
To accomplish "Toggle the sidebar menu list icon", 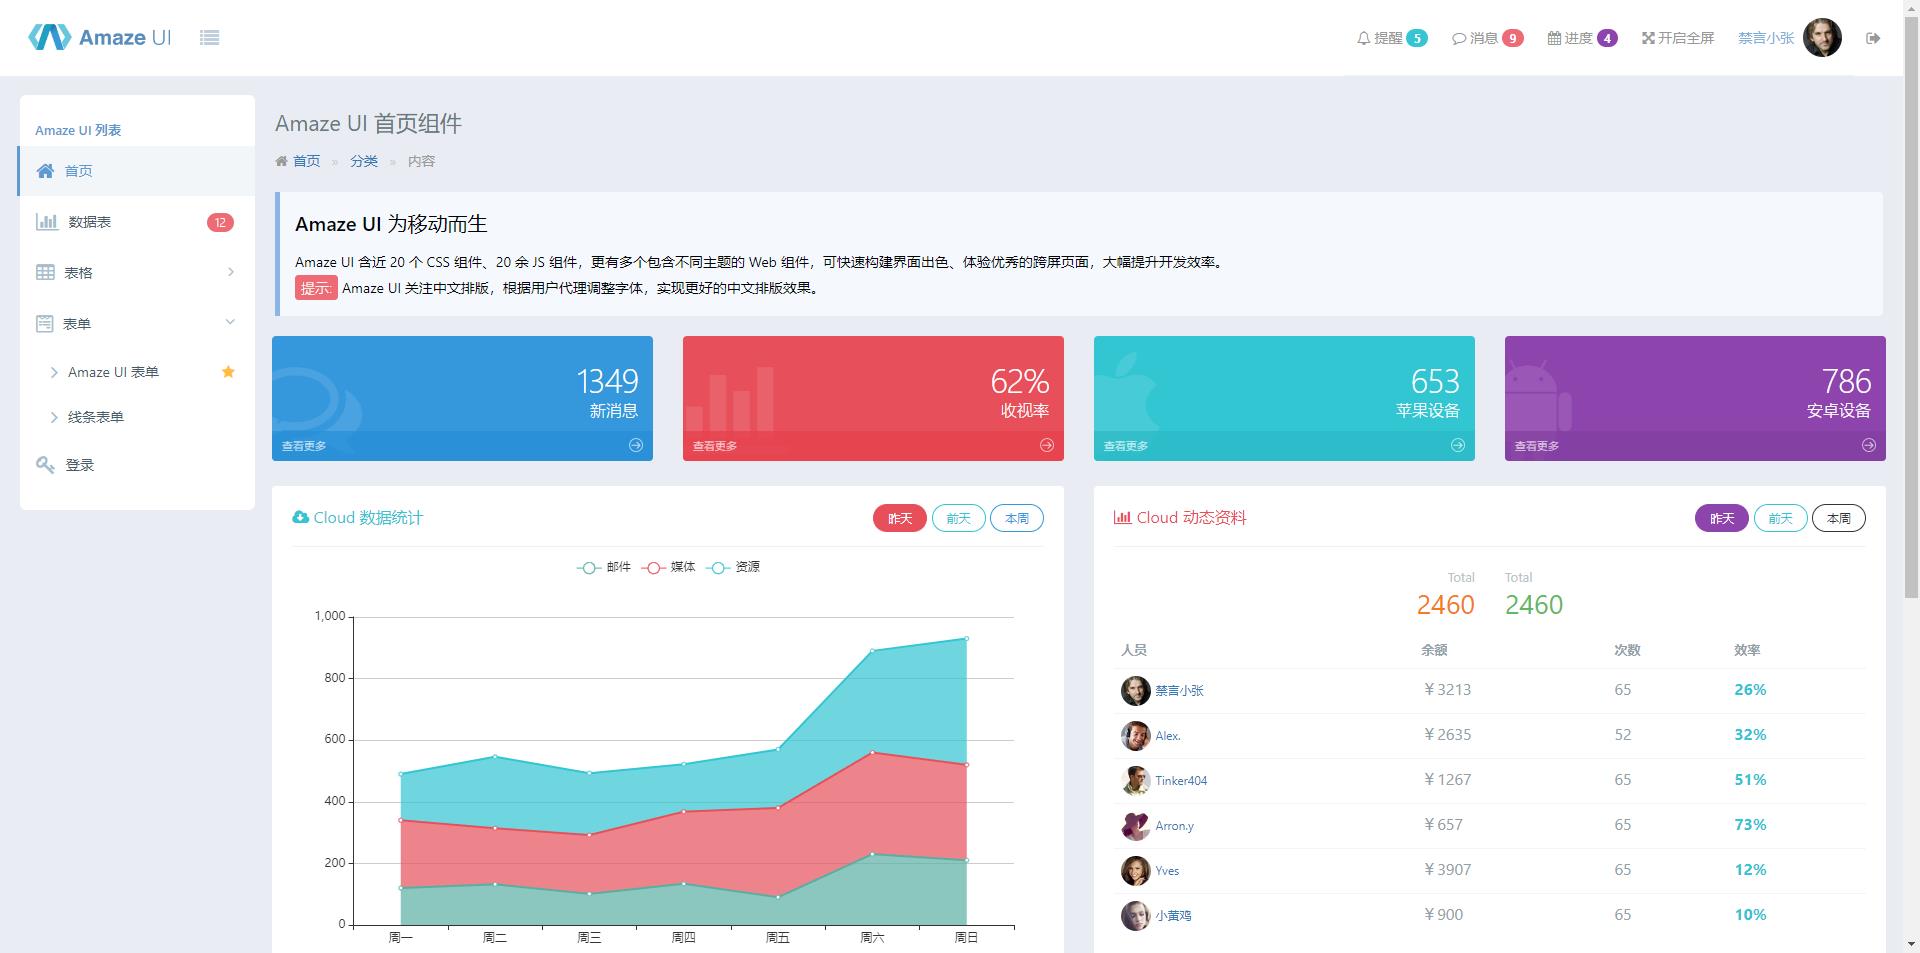I will (209, 38).
